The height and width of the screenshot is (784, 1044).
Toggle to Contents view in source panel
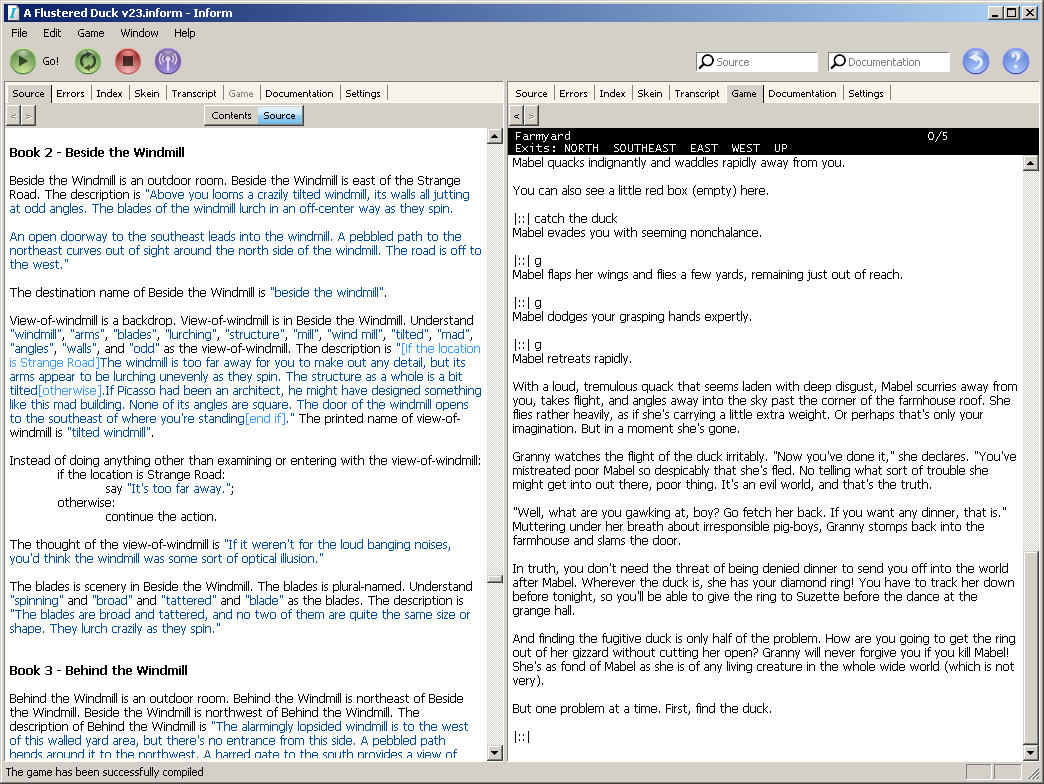click(231, 115)
